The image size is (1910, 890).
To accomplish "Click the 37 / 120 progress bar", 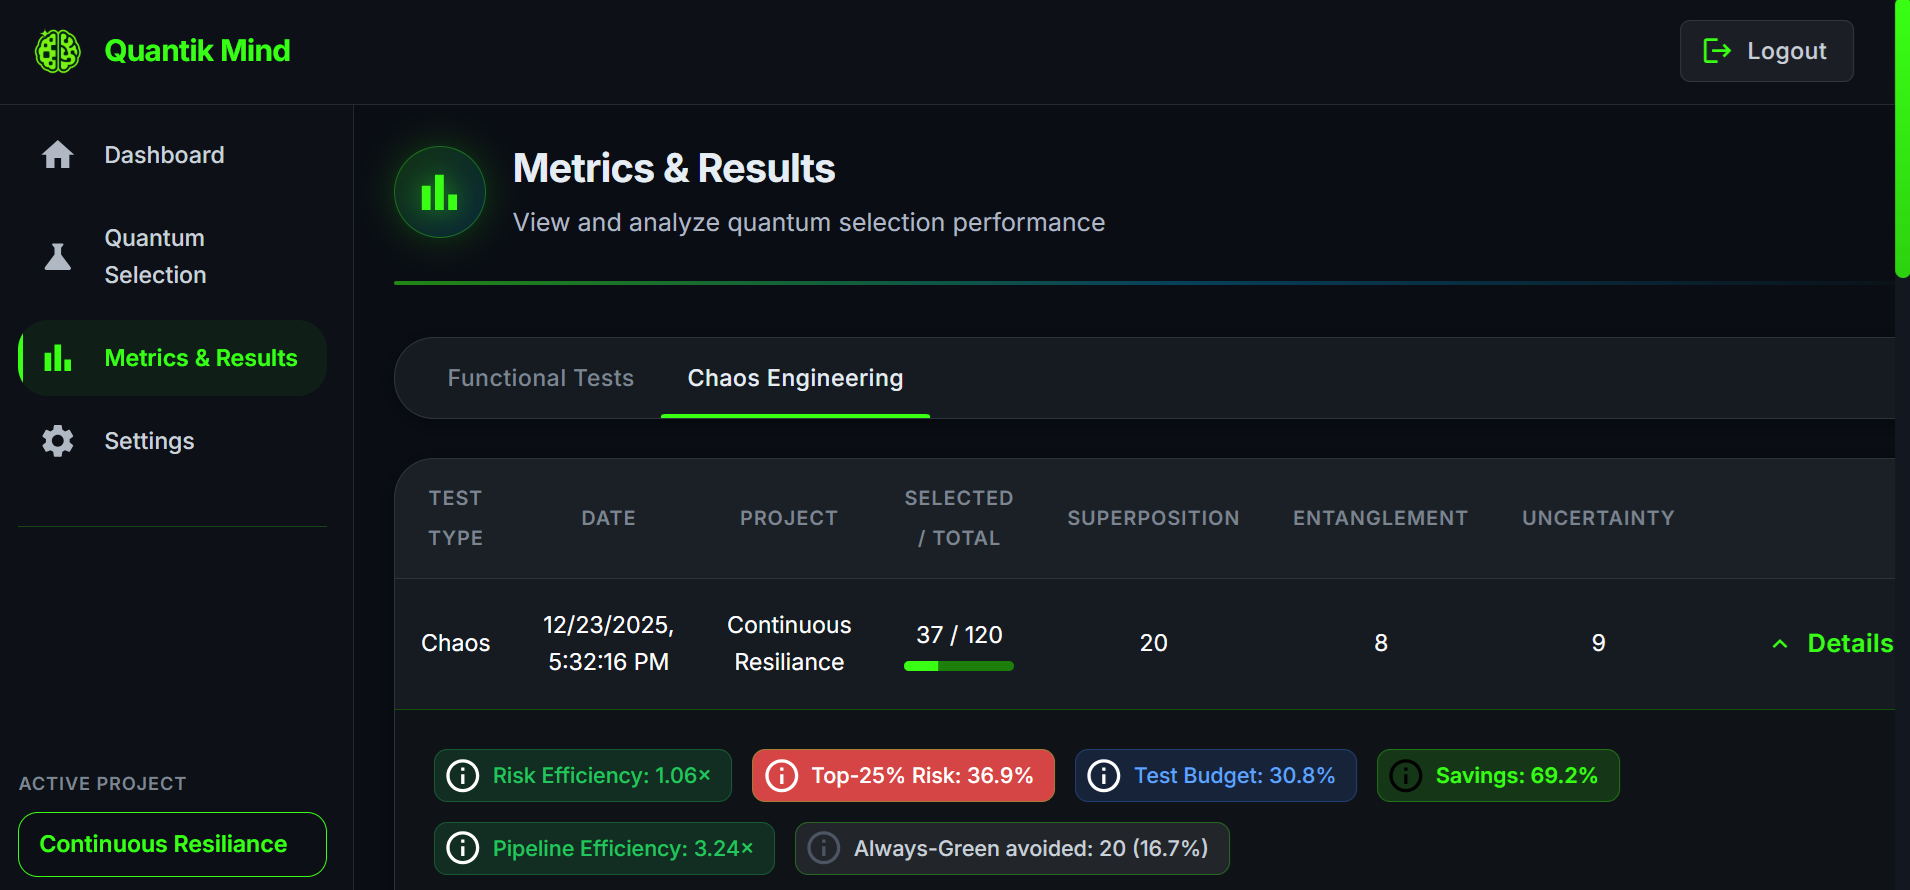I will (958, 666).
